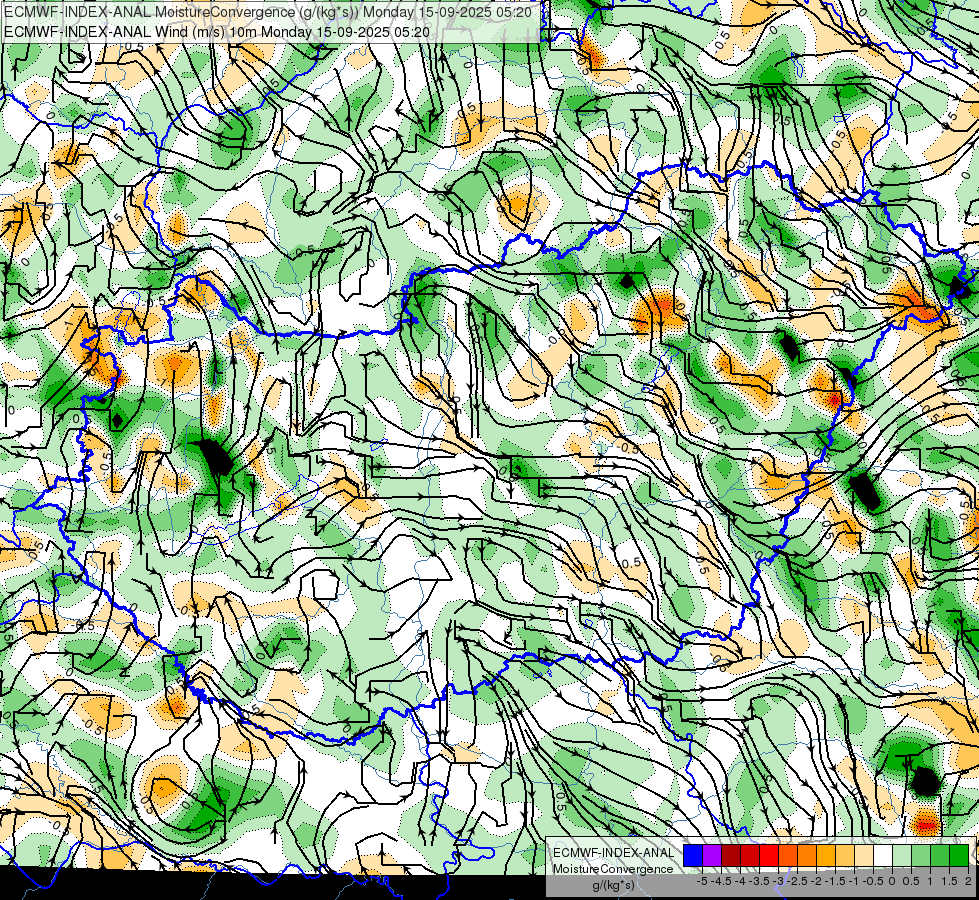Image resolution: width=979 pixels, height=900 pixels.
Task: Click the purple legend swatch
Action: (712, 856)
